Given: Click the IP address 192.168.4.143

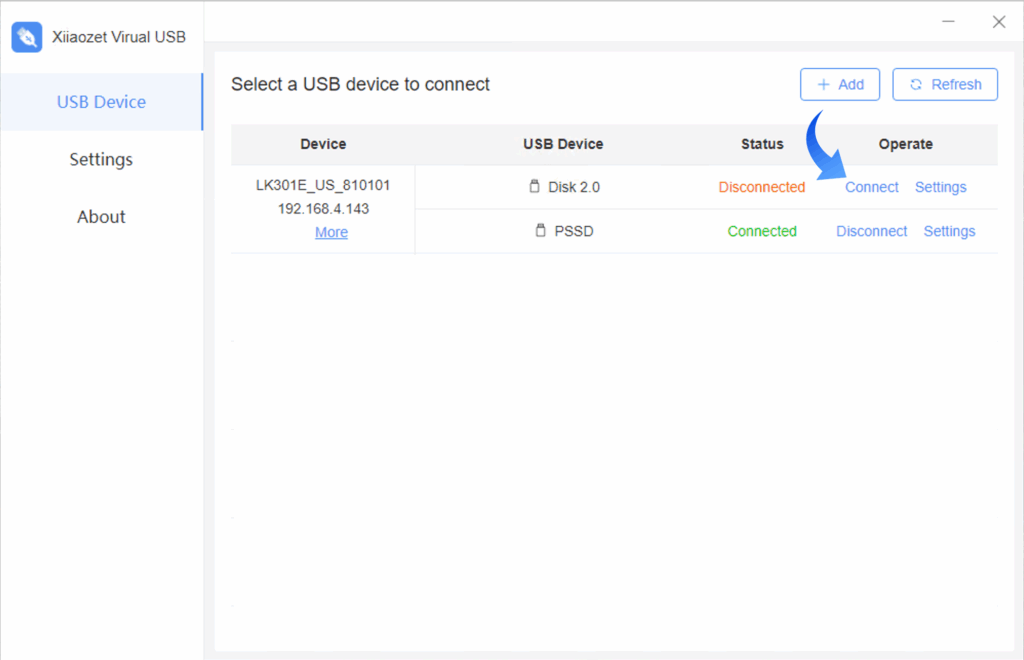Looking at the screenshot, I should pos(323,209).
